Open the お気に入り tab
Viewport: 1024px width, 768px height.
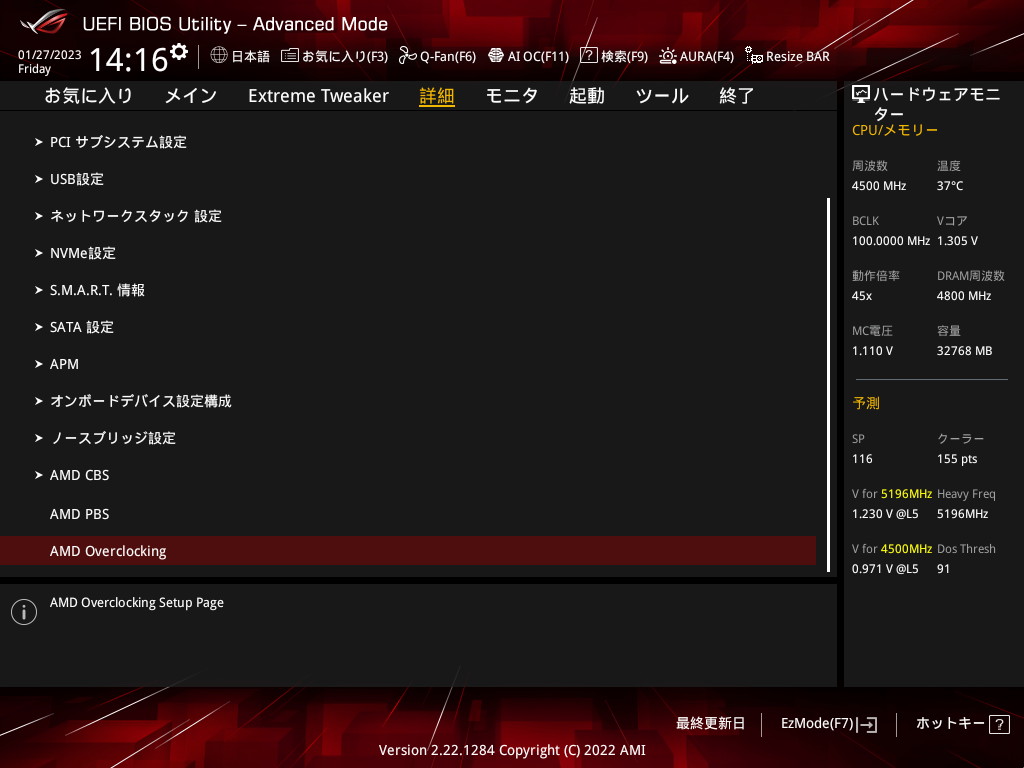[88, 96]
